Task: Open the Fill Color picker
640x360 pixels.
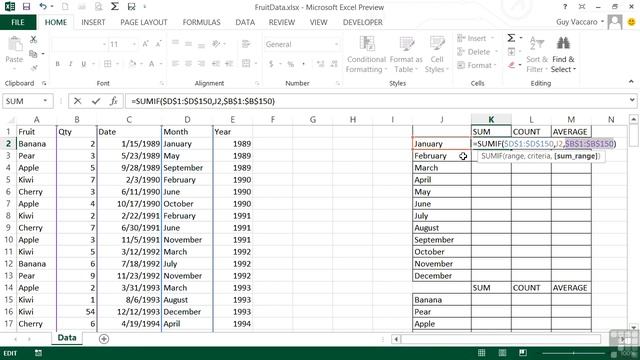Action: click(x=133, y=64)
